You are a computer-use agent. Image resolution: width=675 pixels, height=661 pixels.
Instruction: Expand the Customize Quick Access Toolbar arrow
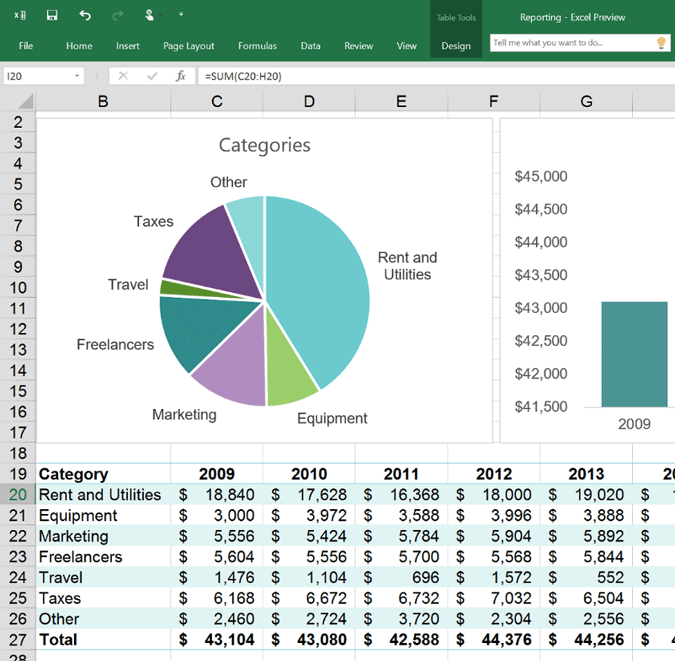point(181,16)
